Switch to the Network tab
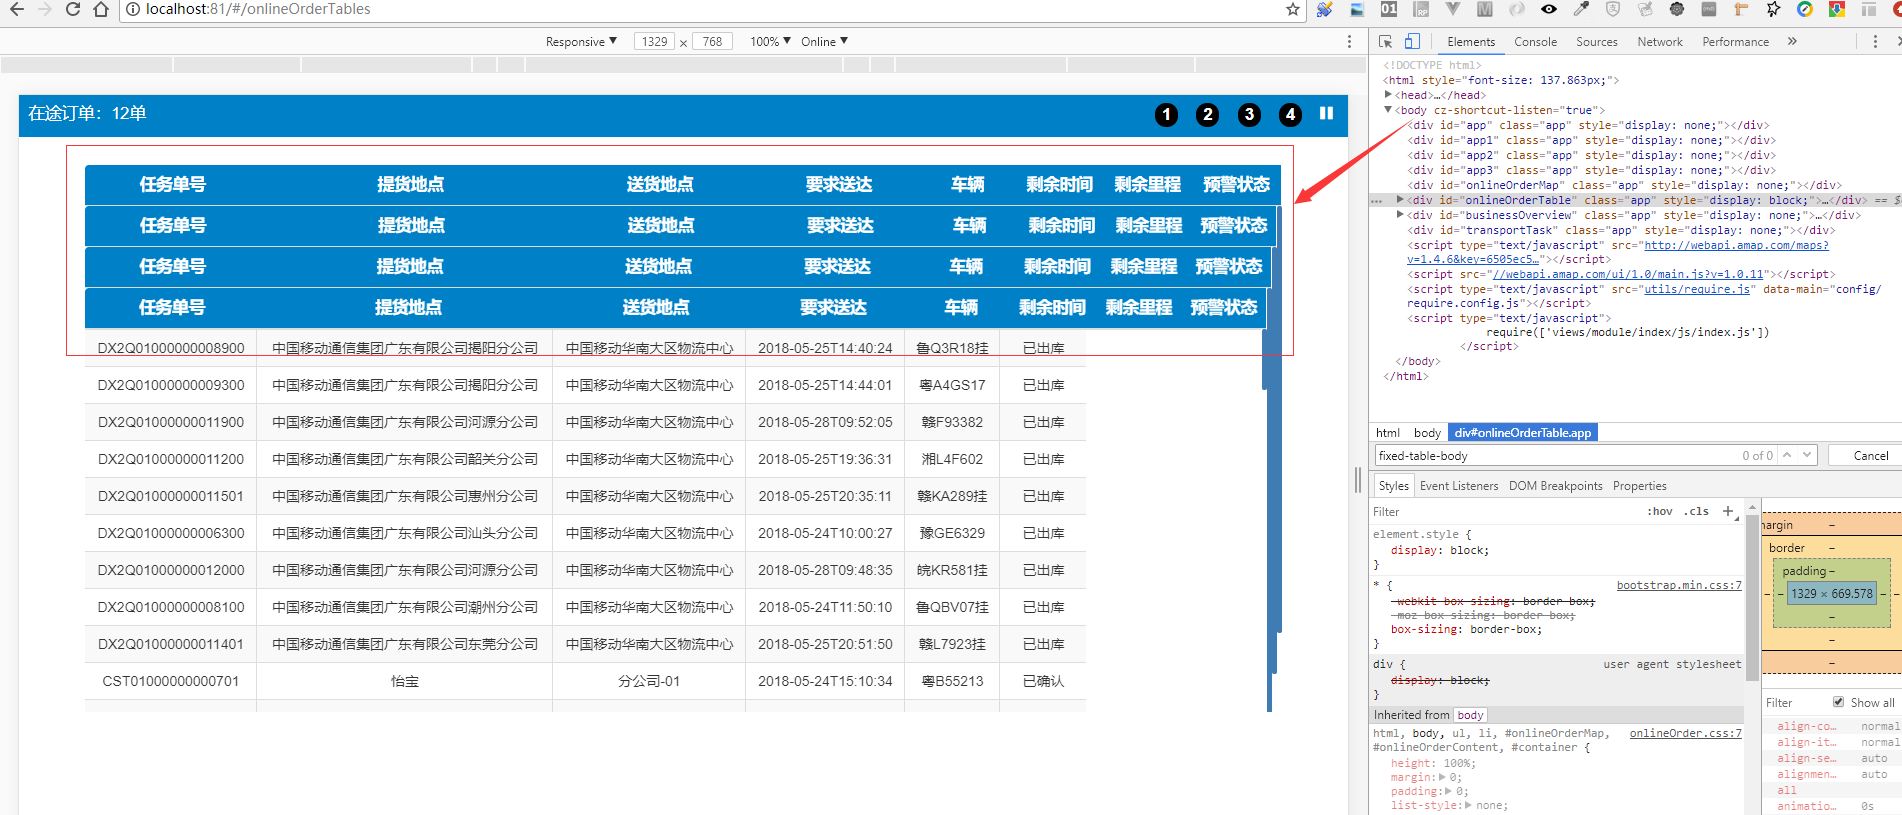The height and width of the screenshot is (815, 1902). pos(1660,41)
